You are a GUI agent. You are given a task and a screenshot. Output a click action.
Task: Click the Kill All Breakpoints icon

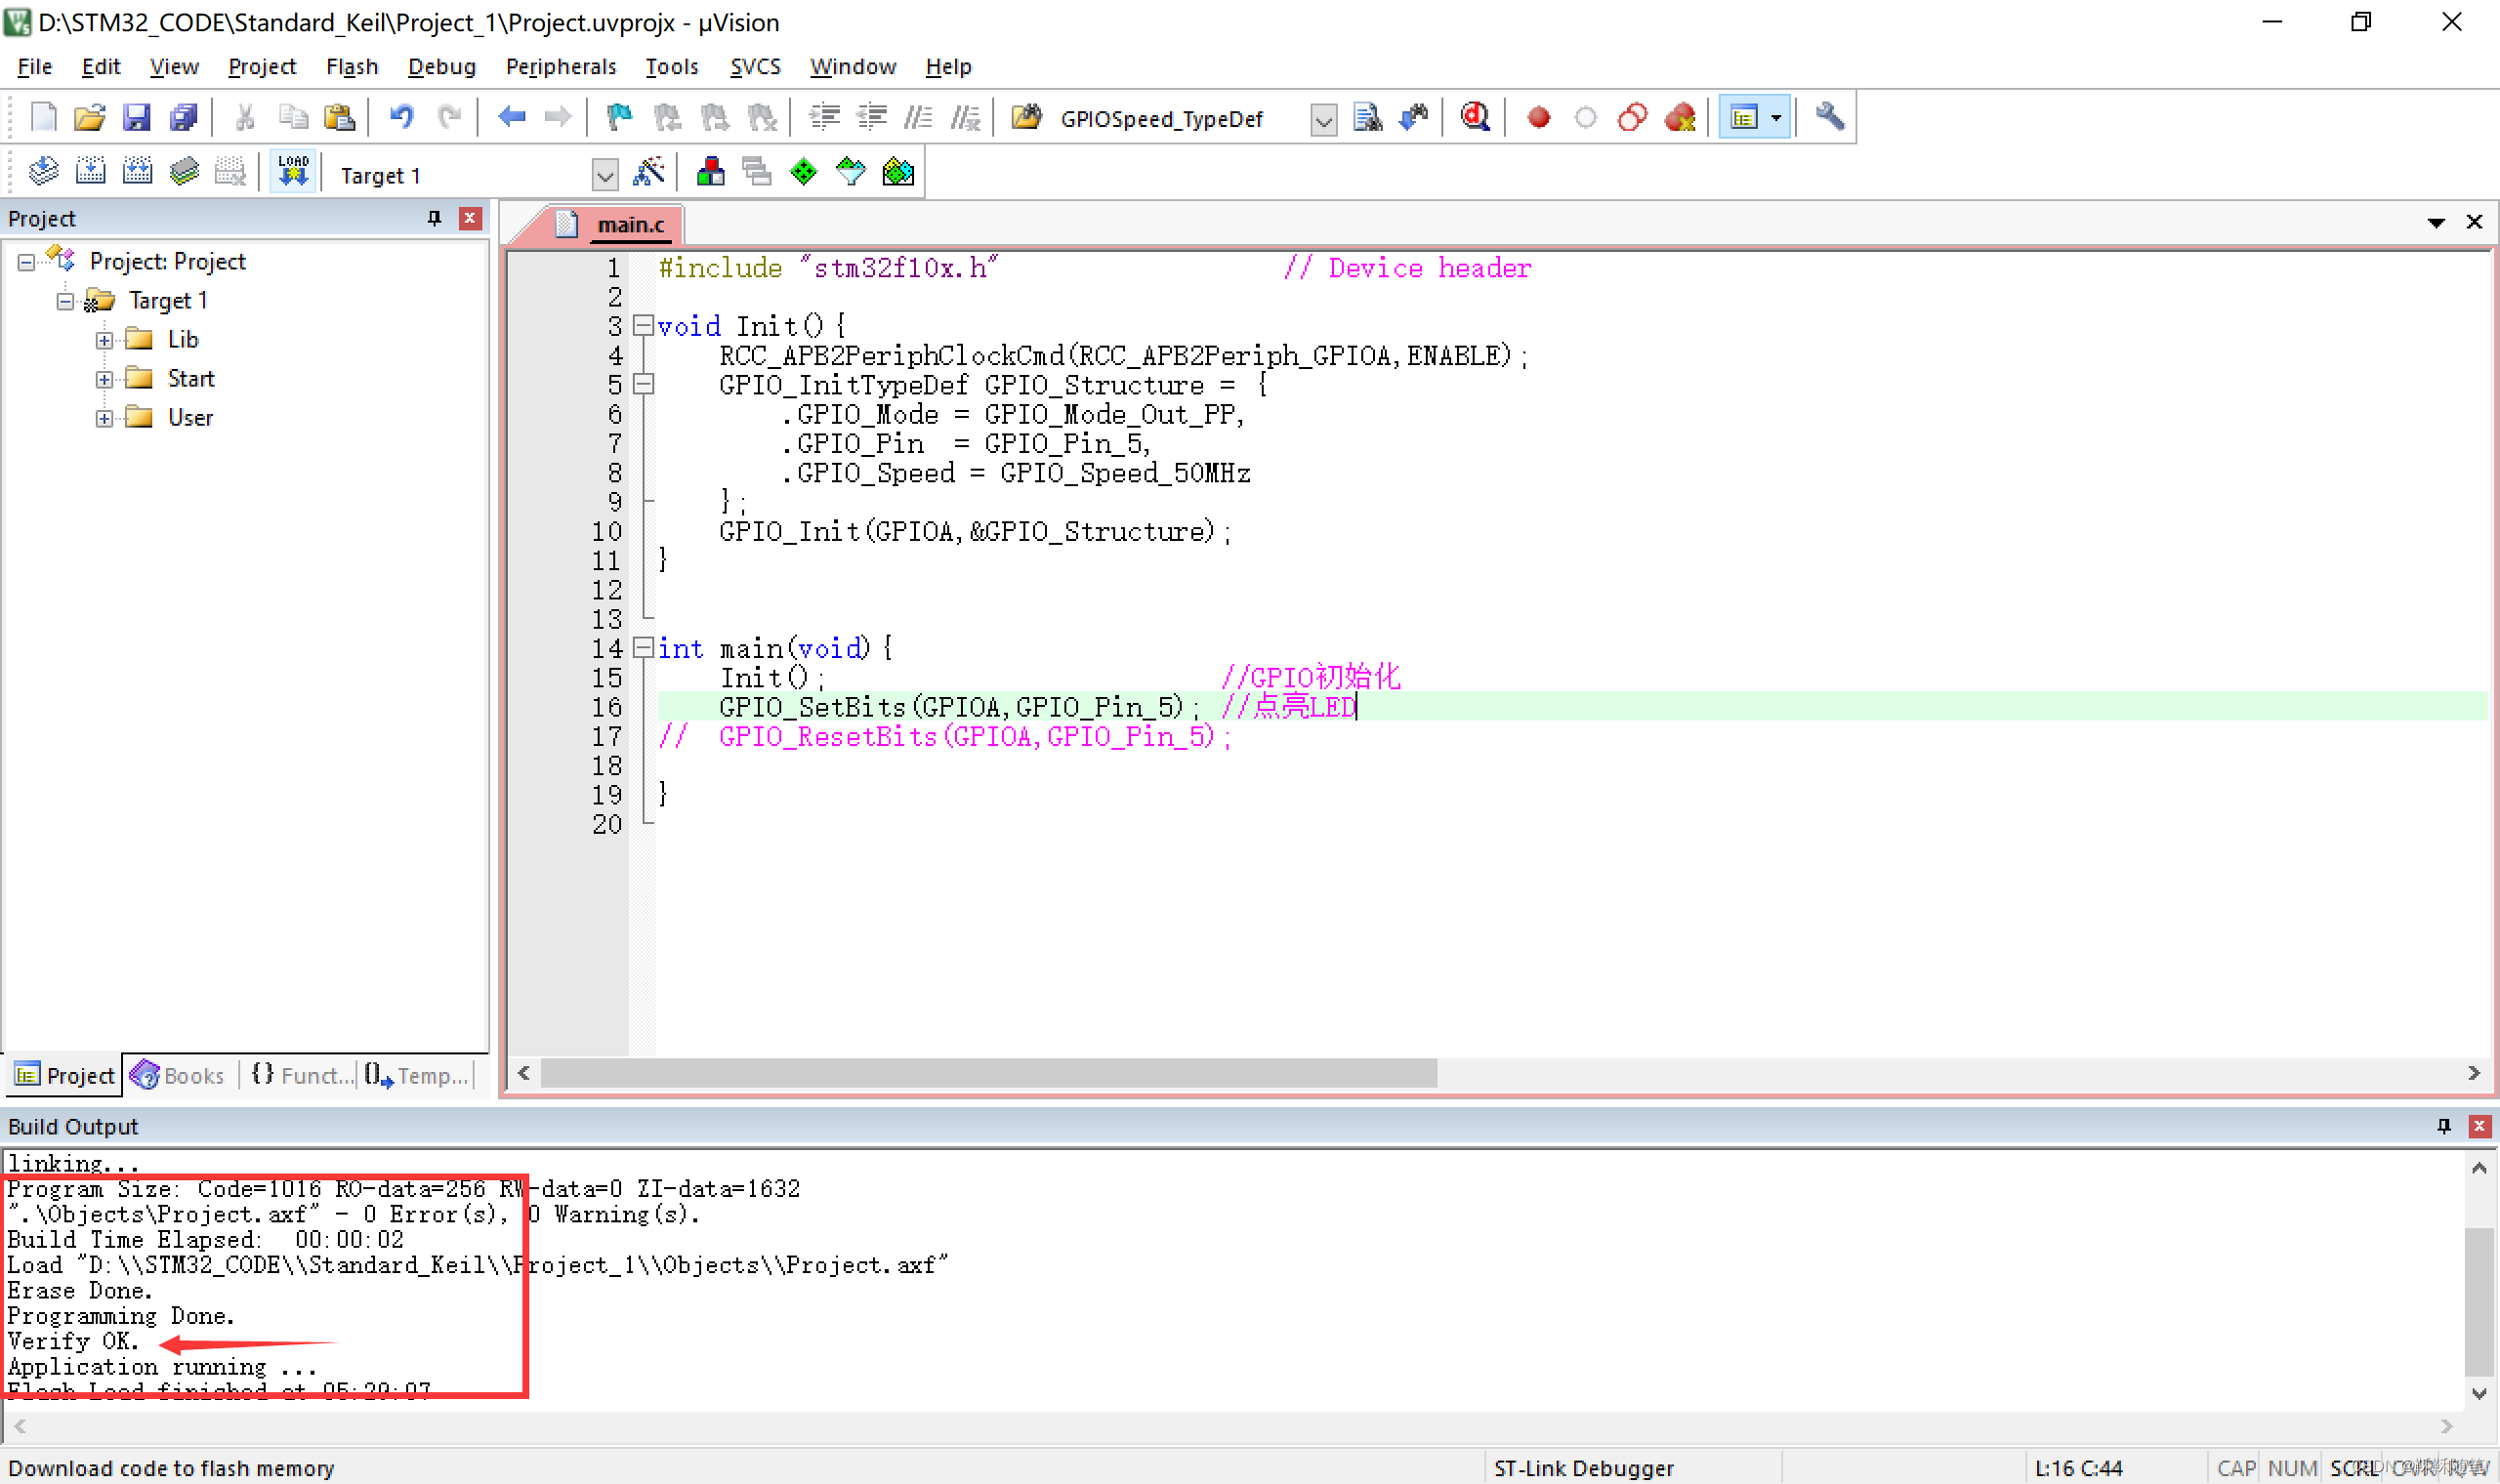[x=1680, y=118]
